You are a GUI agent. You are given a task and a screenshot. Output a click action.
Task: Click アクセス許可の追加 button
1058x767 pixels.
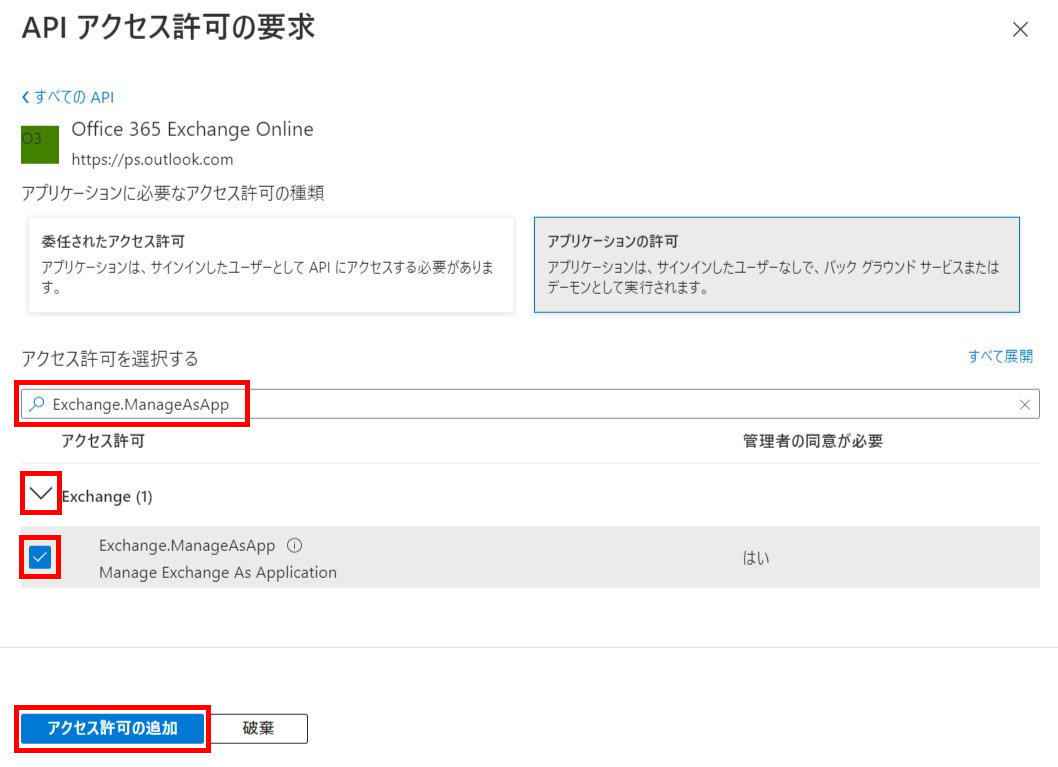pos(113,729)
